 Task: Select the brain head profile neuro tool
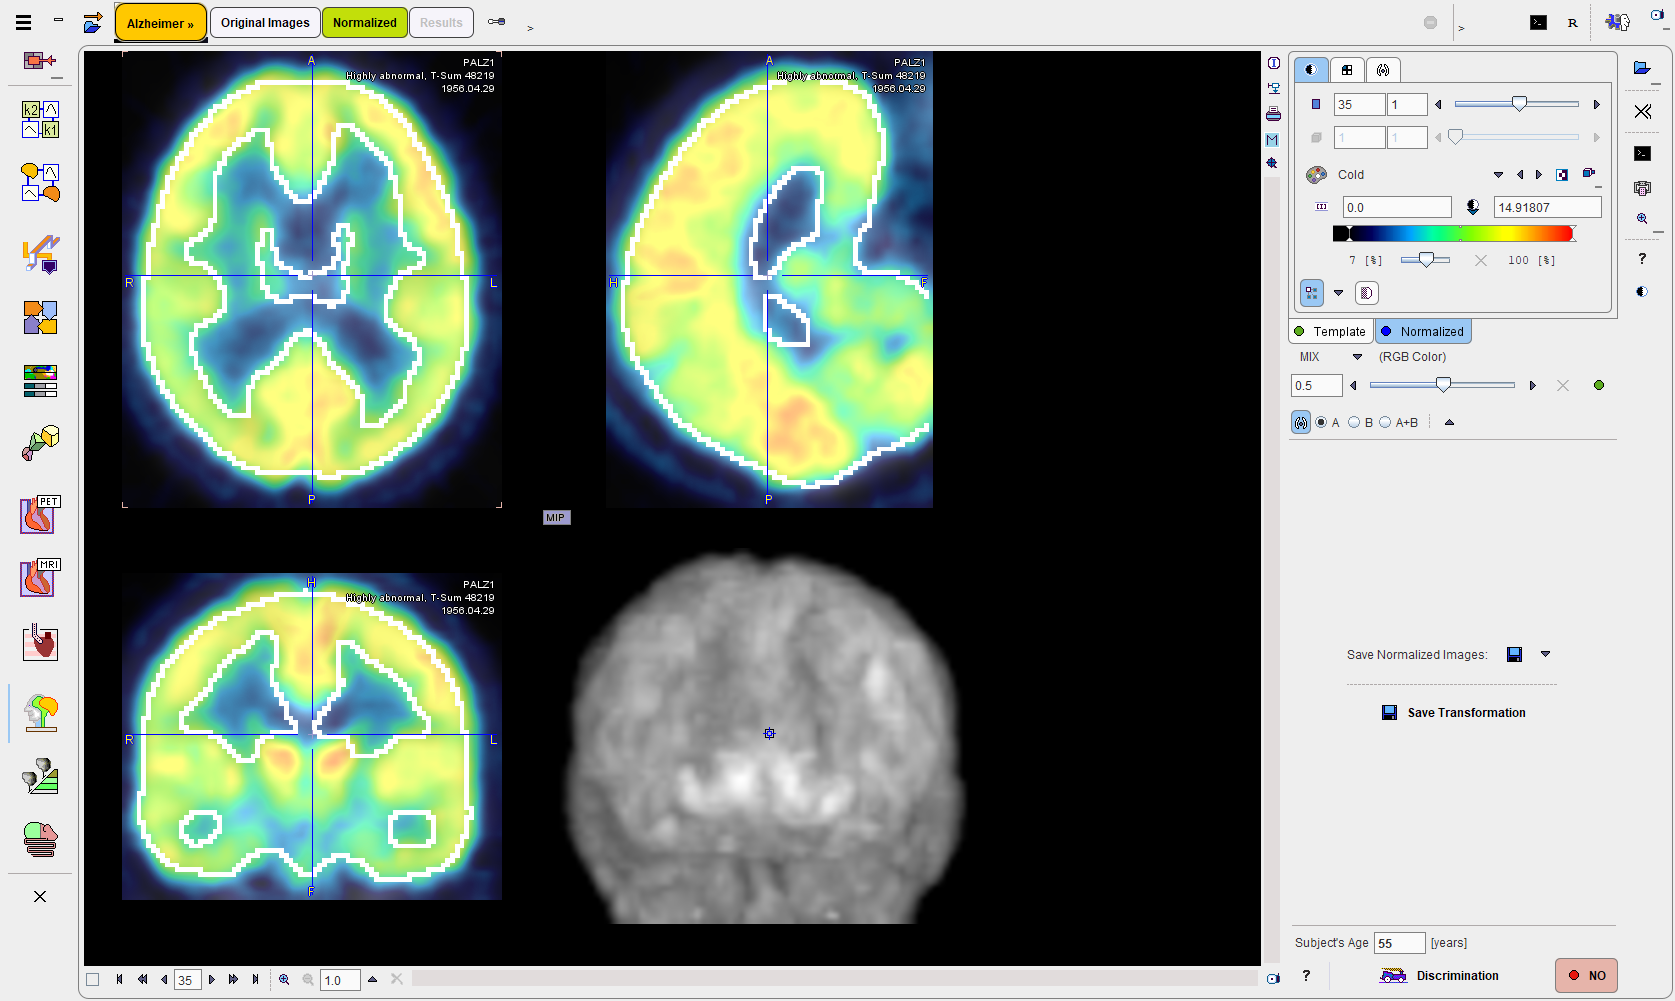click(x=40, y=713)
